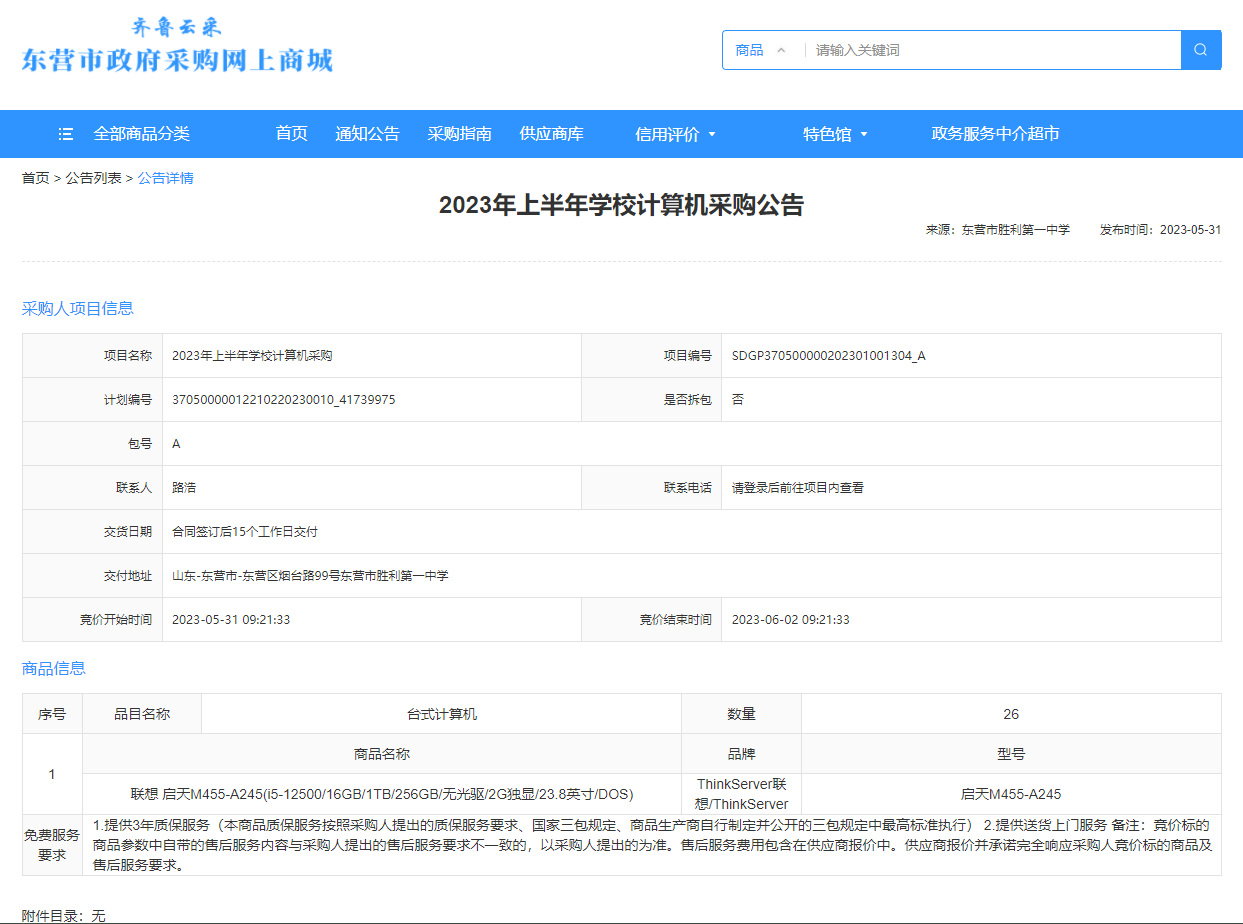Open 政务服务中介超市 in the navigation bar
The height and width of the screenshot is (924, 1243).
[995, 134]
